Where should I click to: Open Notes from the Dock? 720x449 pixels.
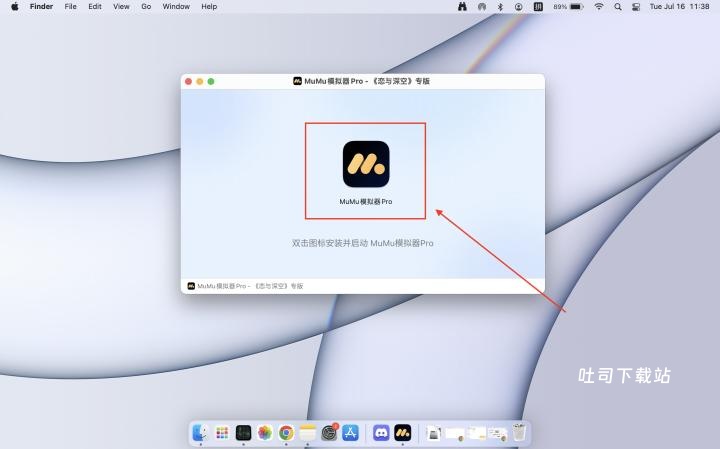(x=308, y=432)
